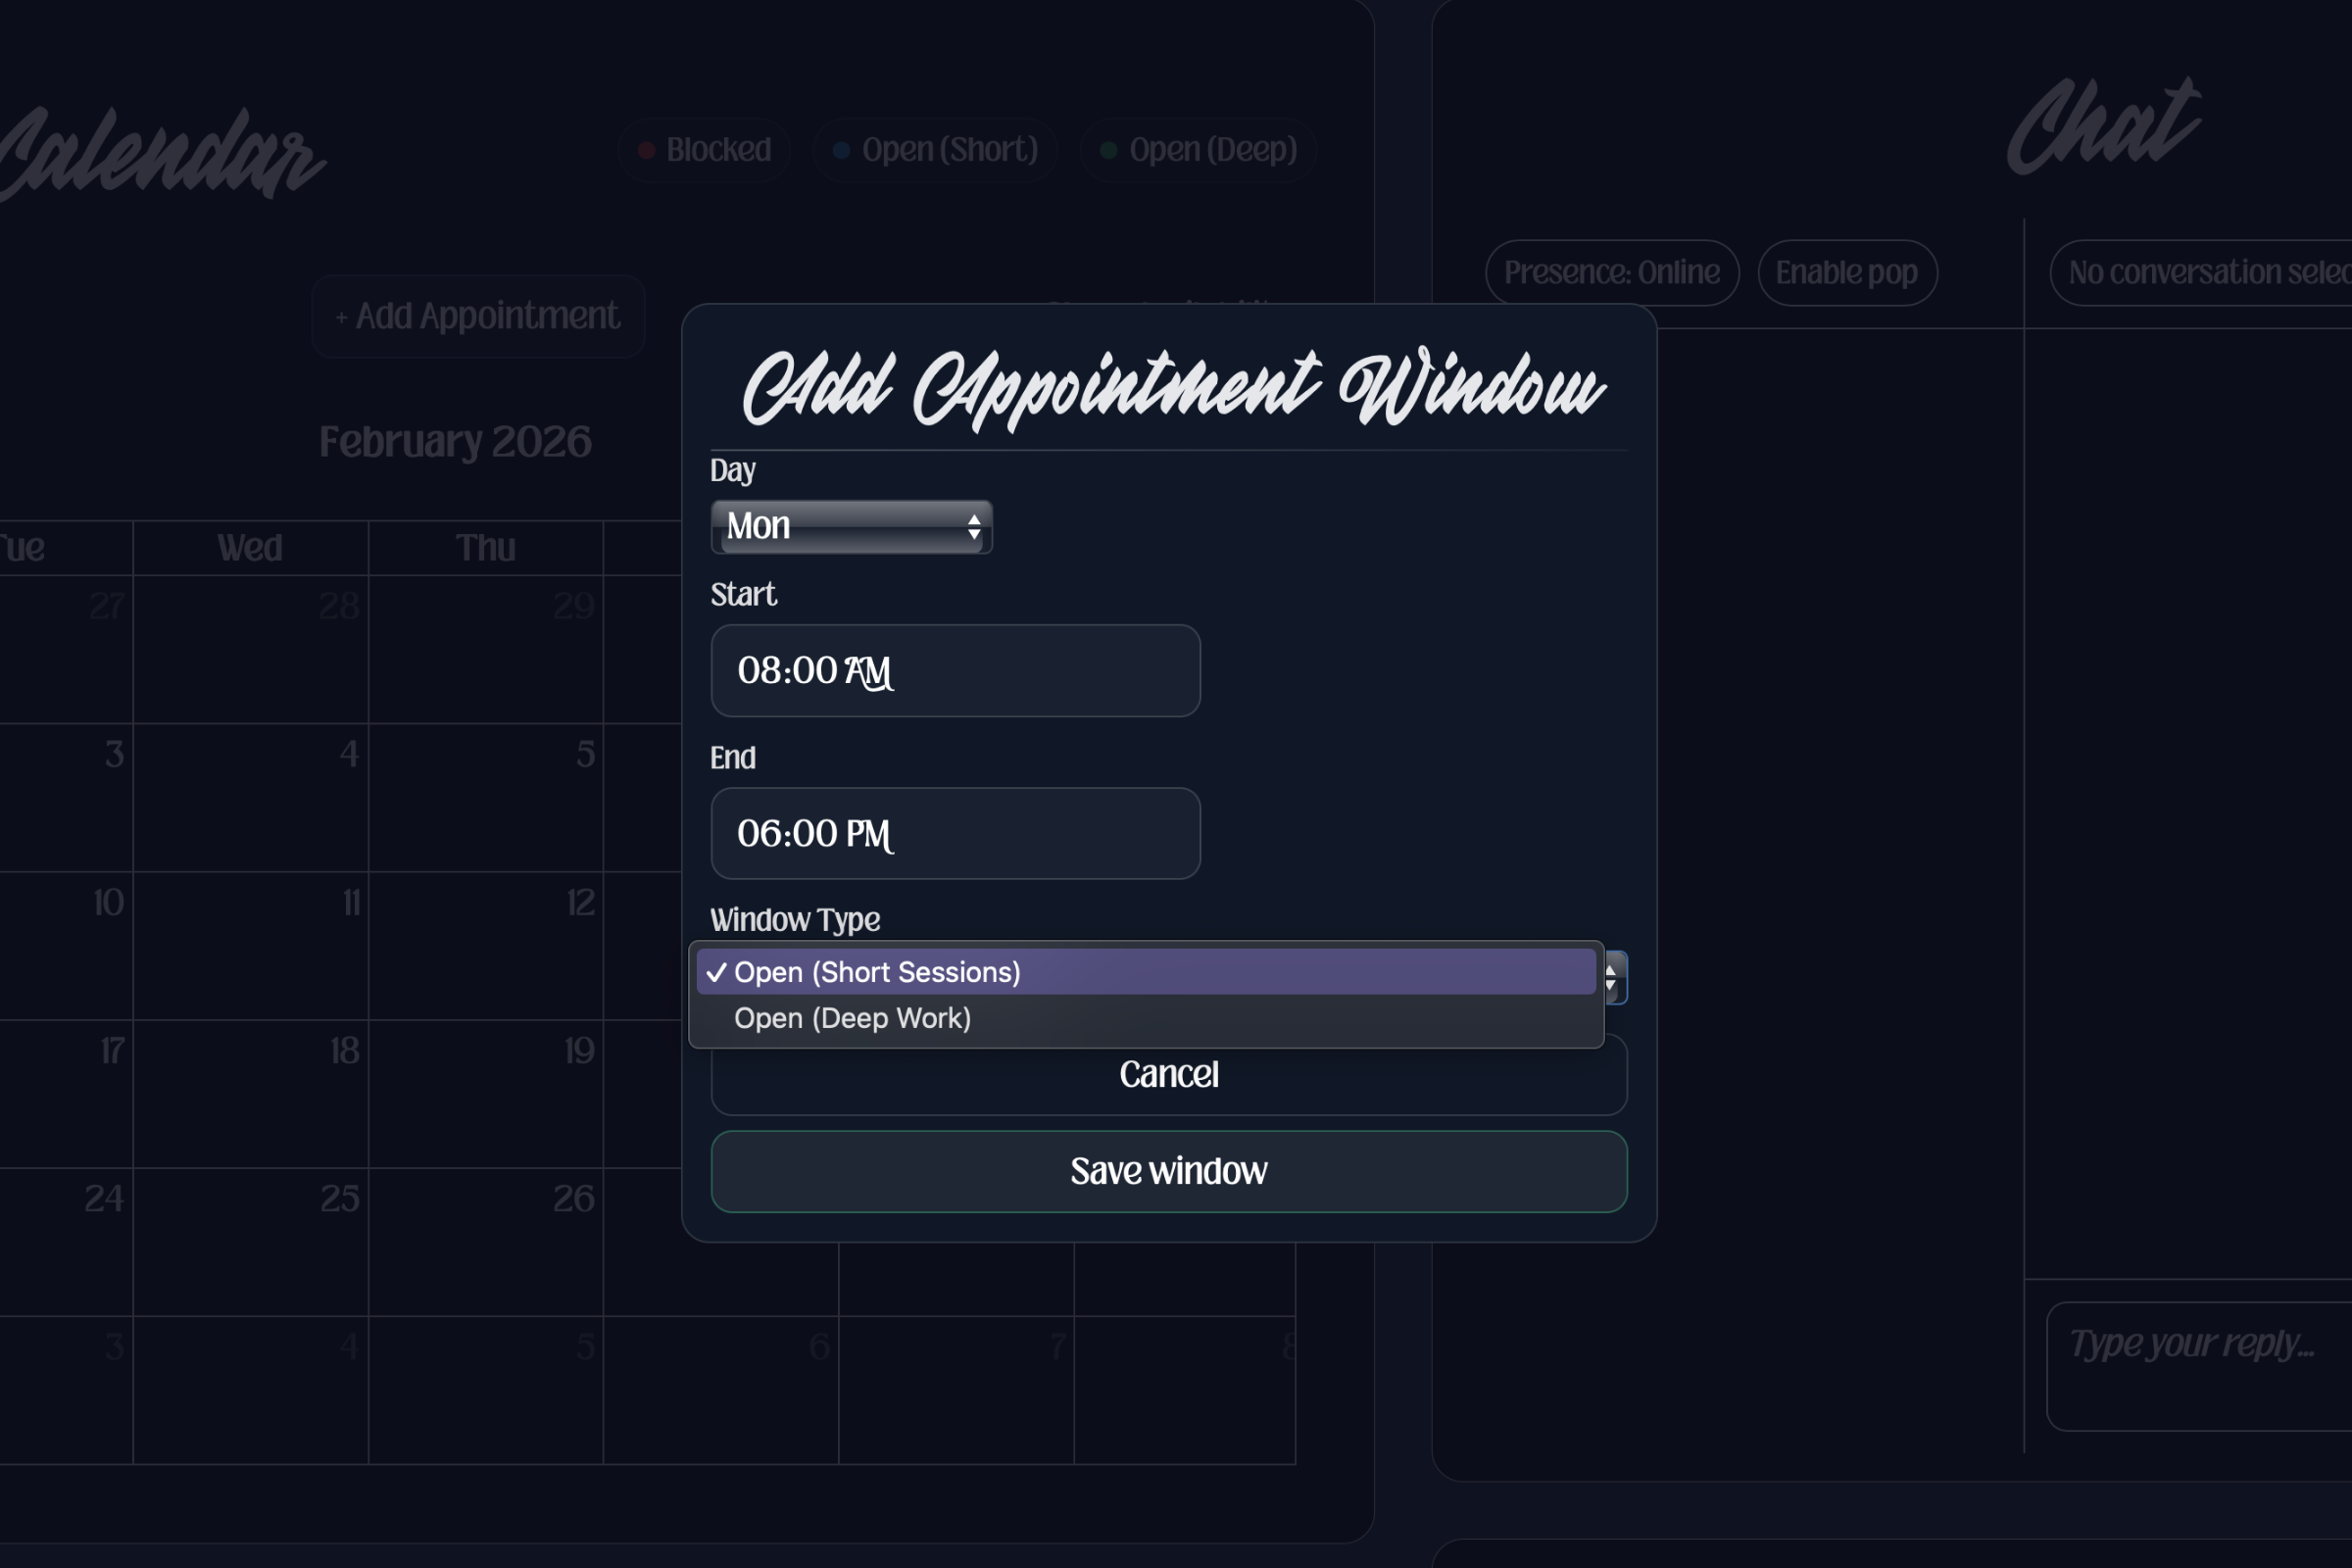
Task: Click Save window button
Action: (1168, 1171)
